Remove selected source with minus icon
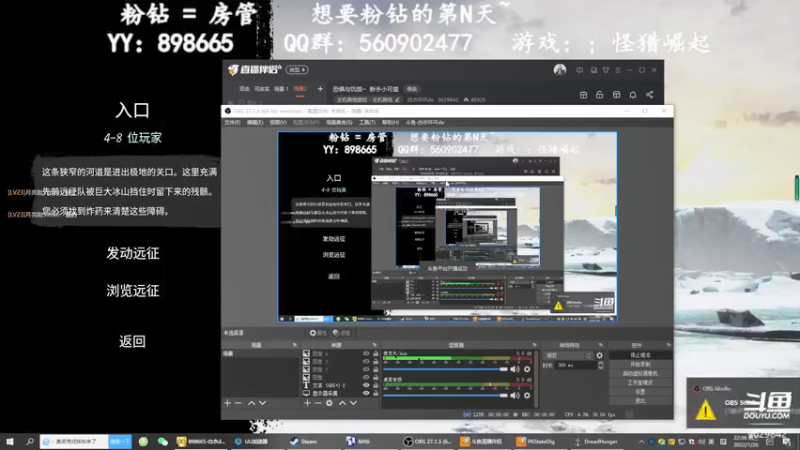This screenshot has width=800, height=450. point(318,403)
